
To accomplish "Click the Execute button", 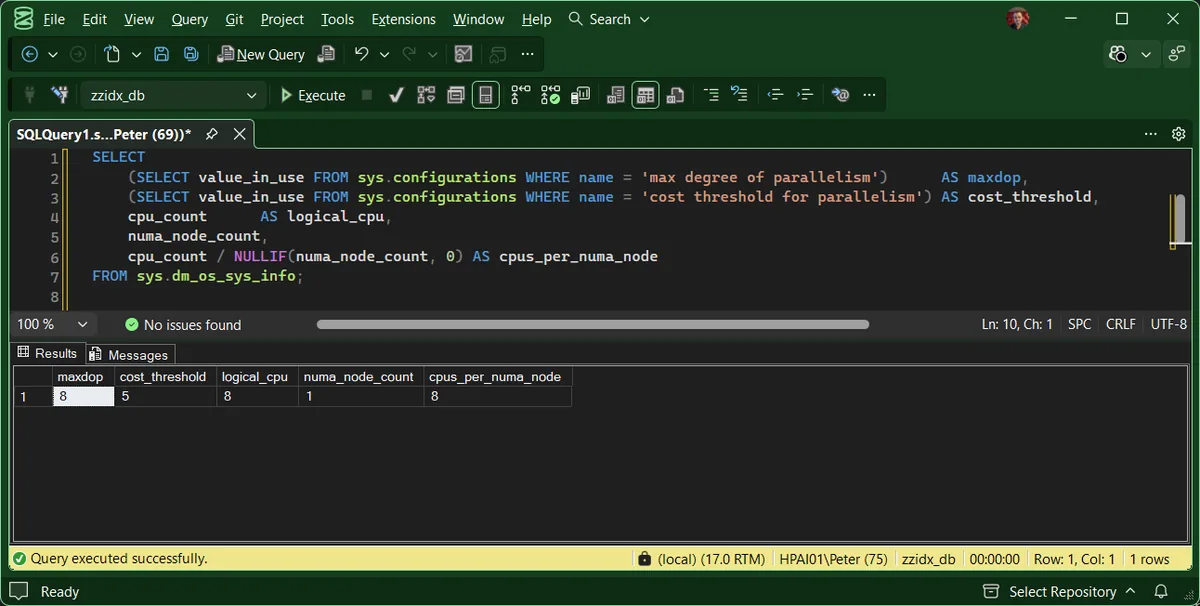I will tap(312, 95).
